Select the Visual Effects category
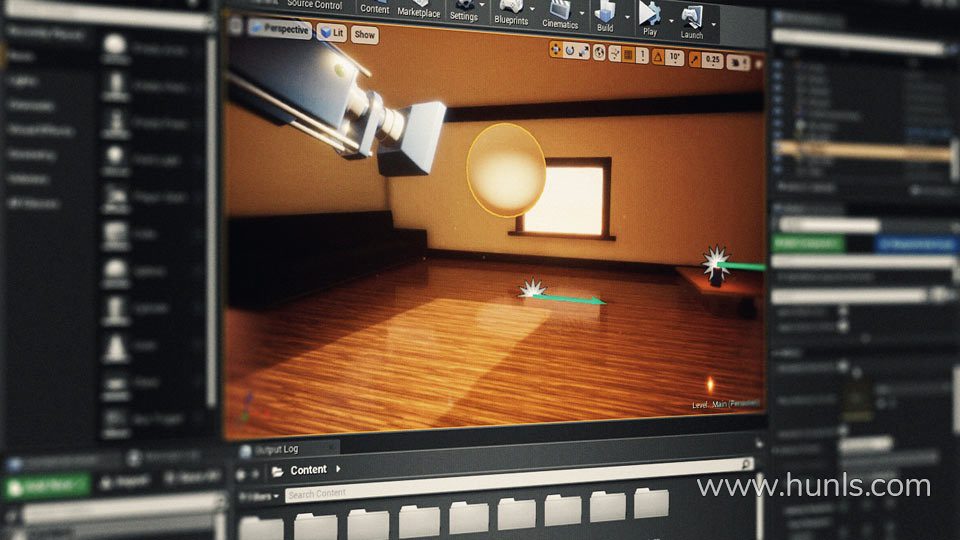Image resolution: width=960 pixels, height=540 pixels. (x=41, y=130)
